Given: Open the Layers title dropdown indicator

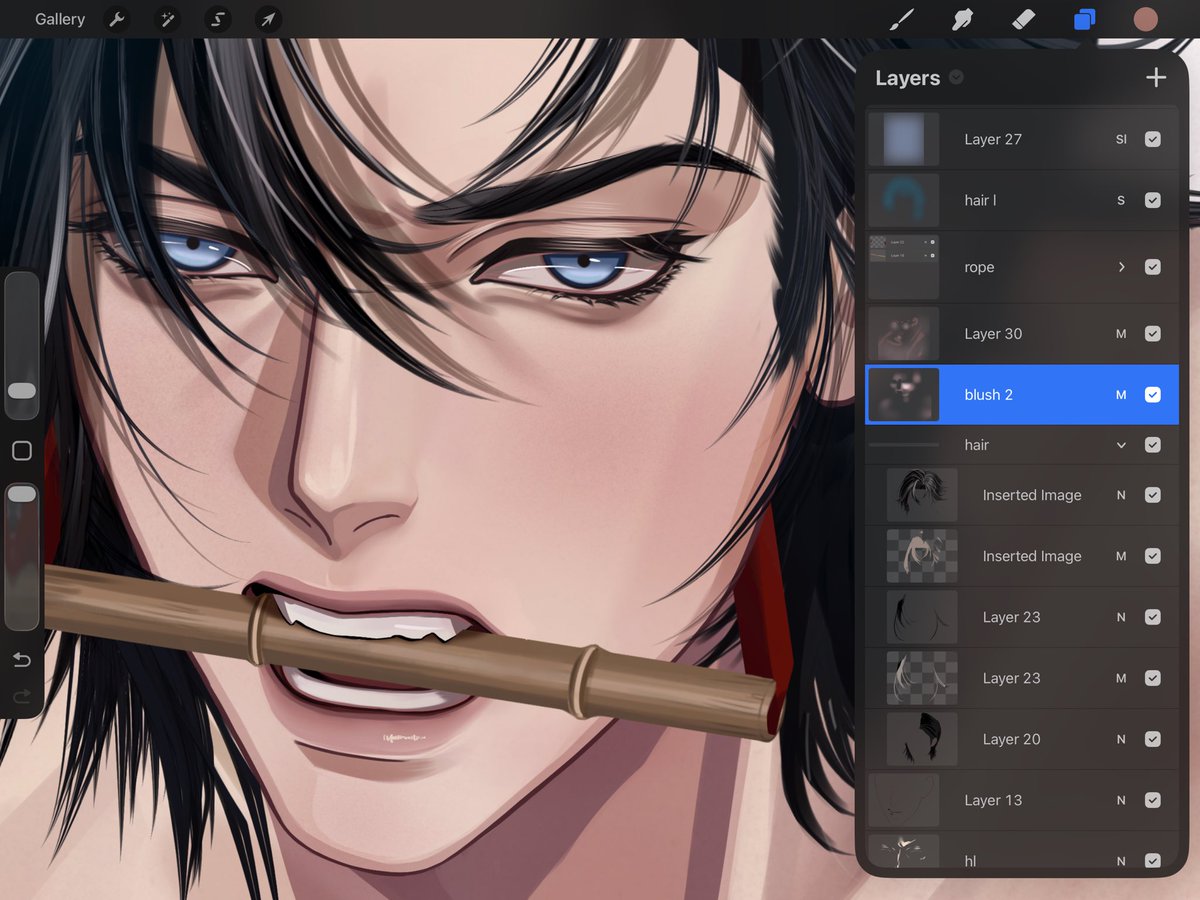Looking at the screenshot, I should point(957,77).
